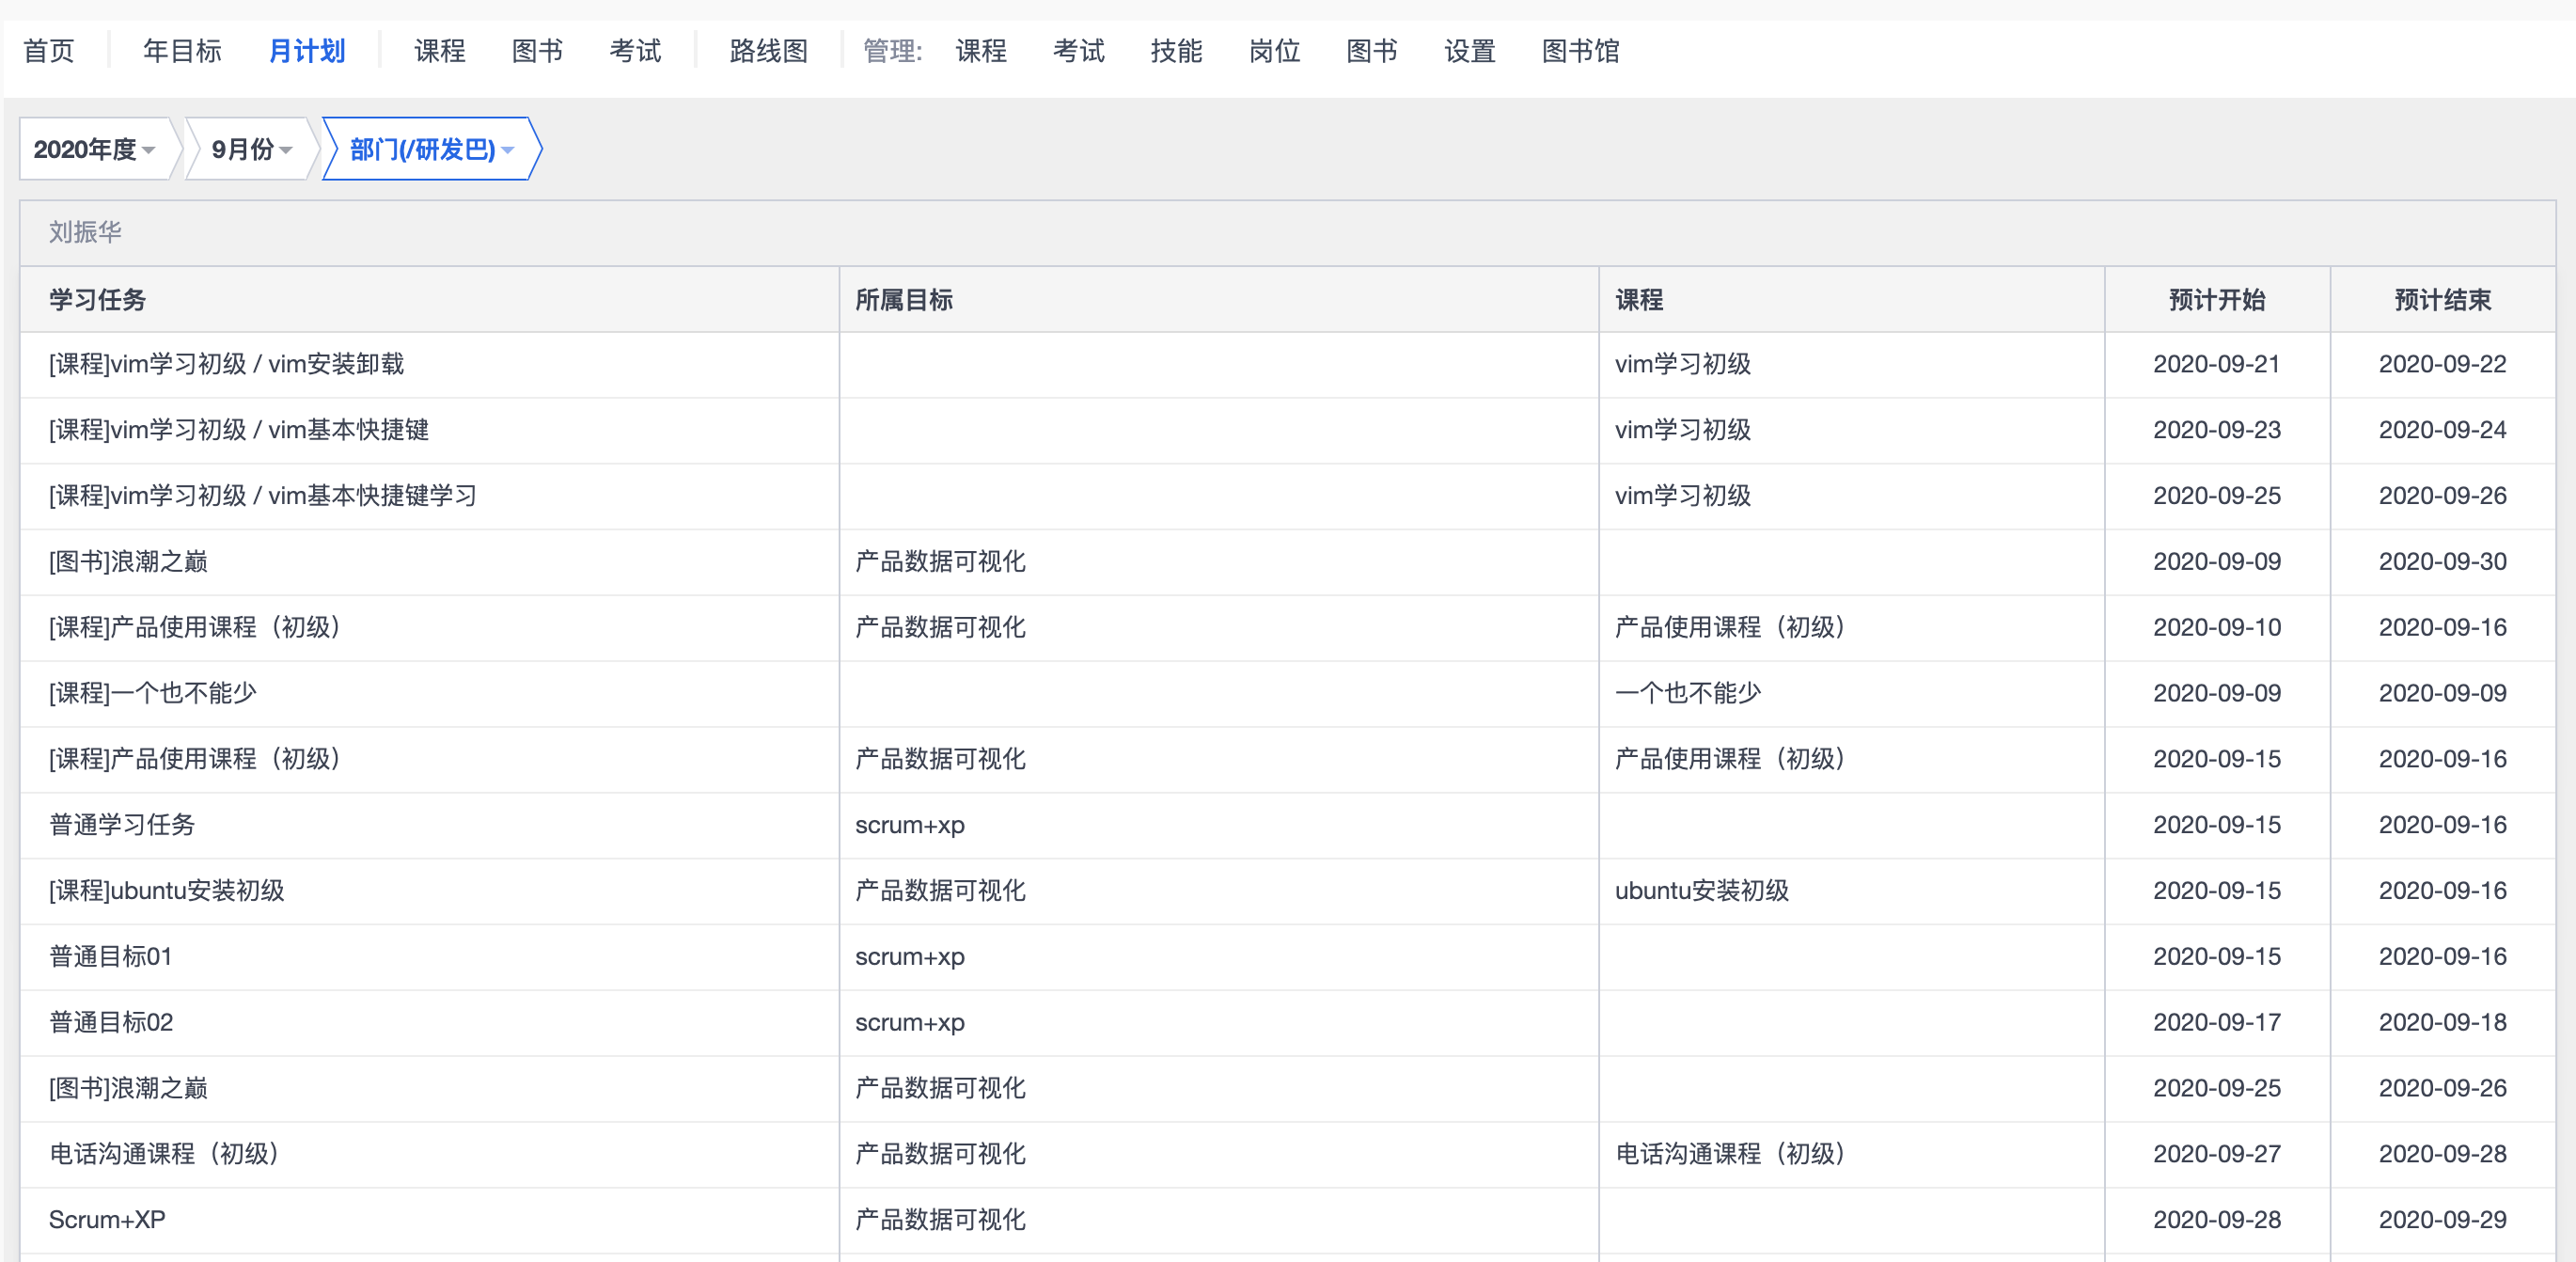Select the 普通目标01 task

click(111, 958)
